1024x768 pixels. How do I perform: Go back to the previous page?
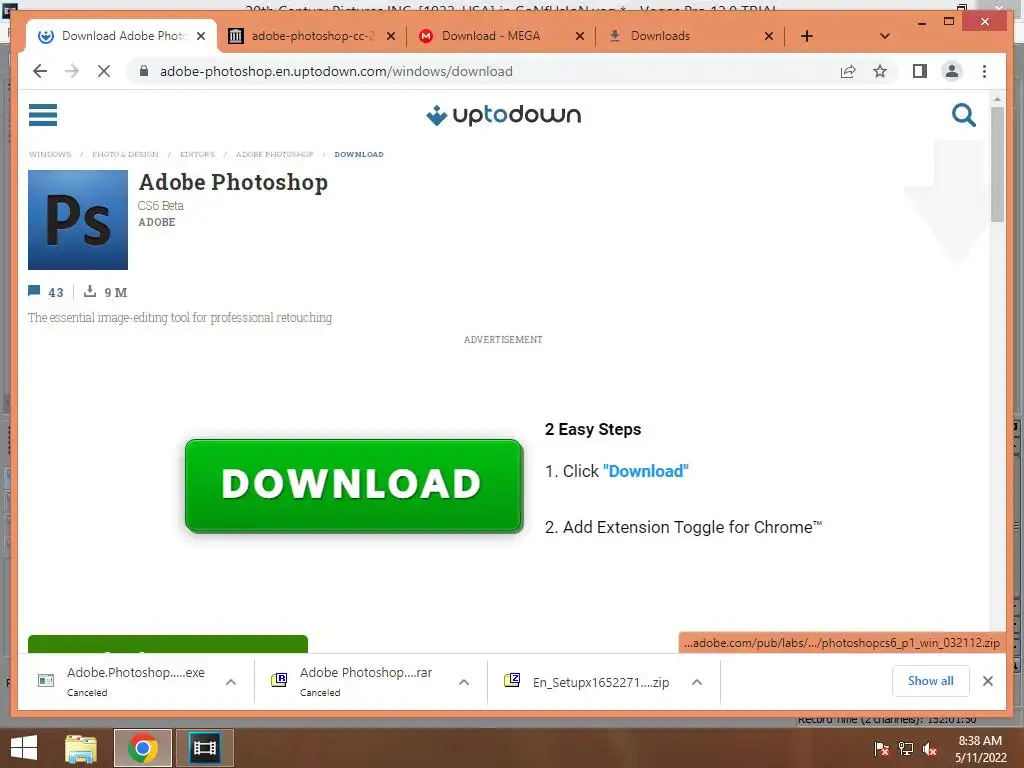pyautogui.click(x=40, y=71)
